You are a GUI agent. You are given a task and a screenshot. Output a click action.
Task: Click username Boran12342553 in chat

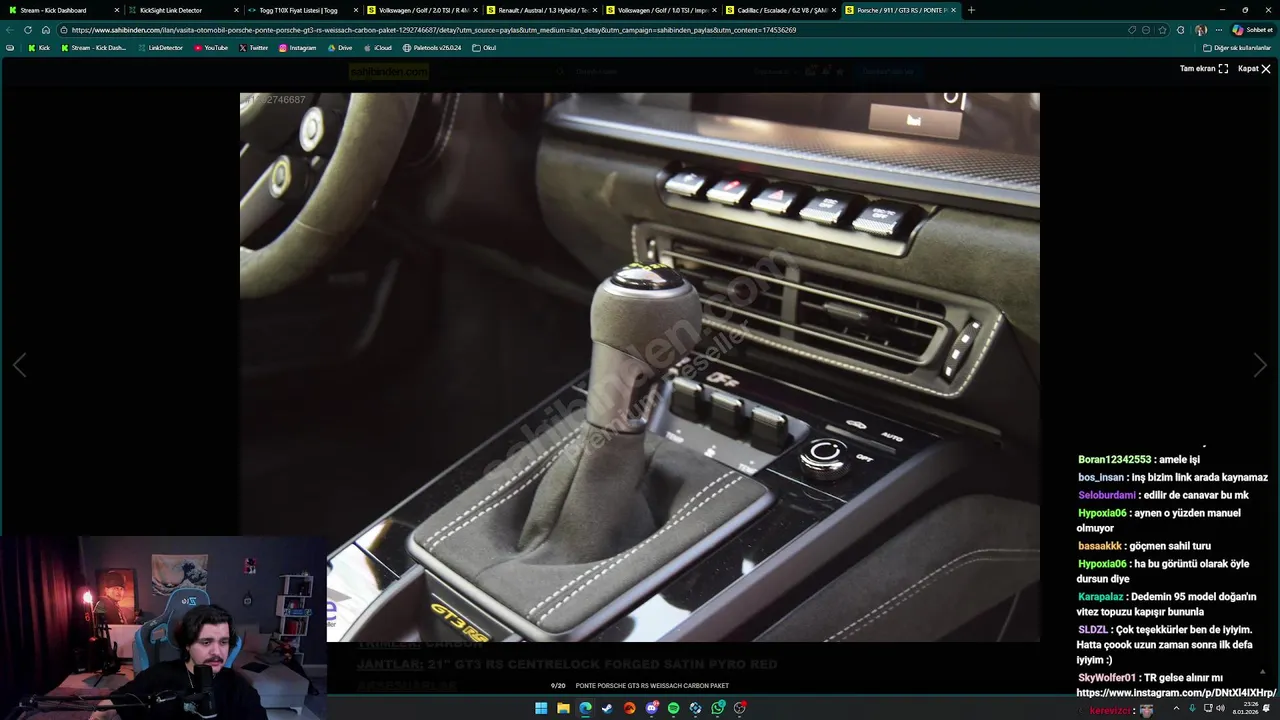(1114, 460)
